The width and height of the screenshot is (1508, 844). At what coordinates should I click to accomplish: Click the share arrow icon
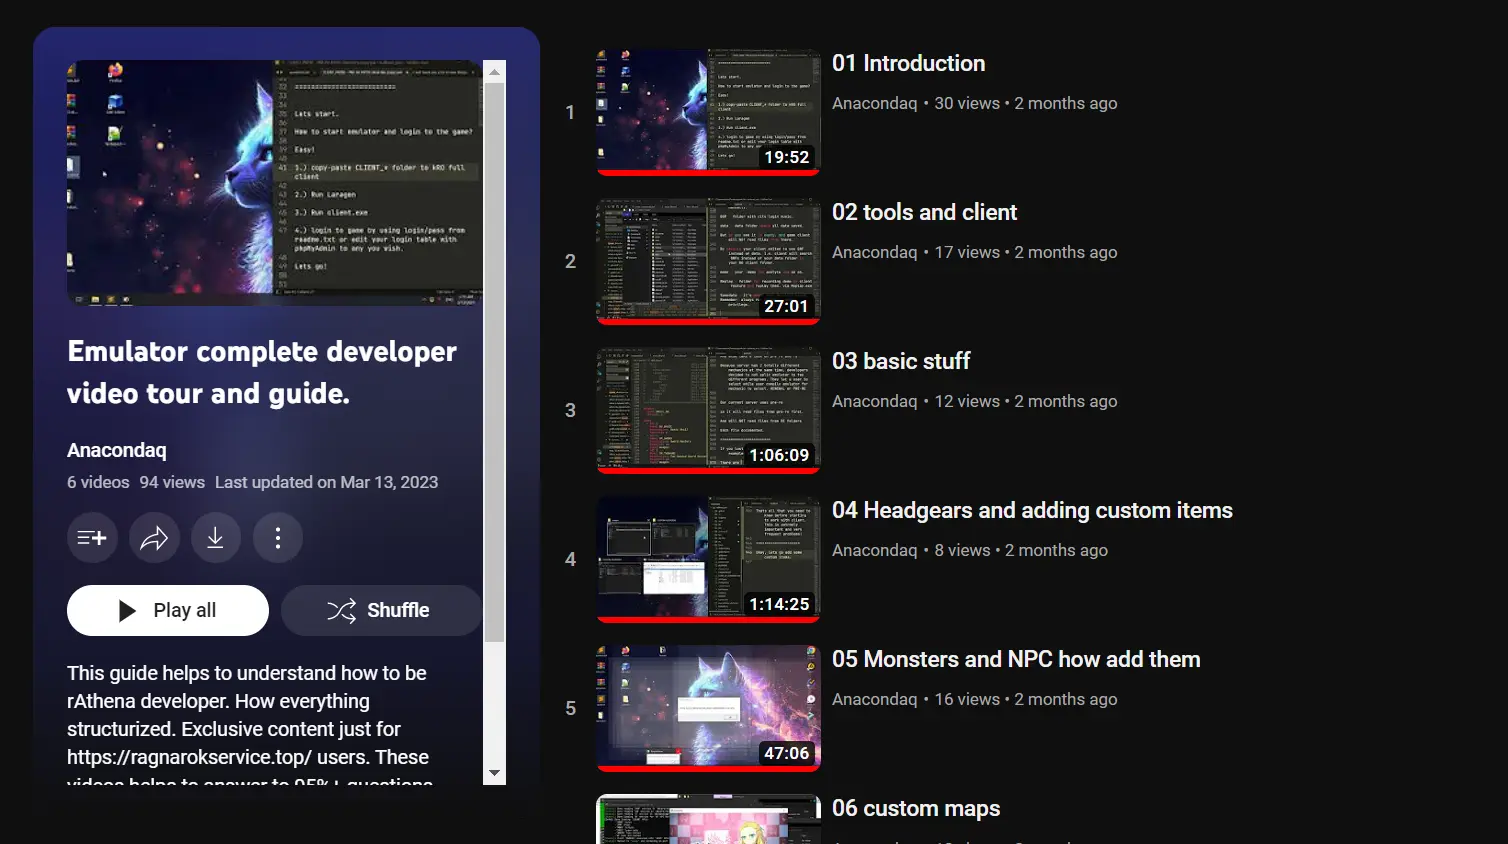click(x=154, y=538)
